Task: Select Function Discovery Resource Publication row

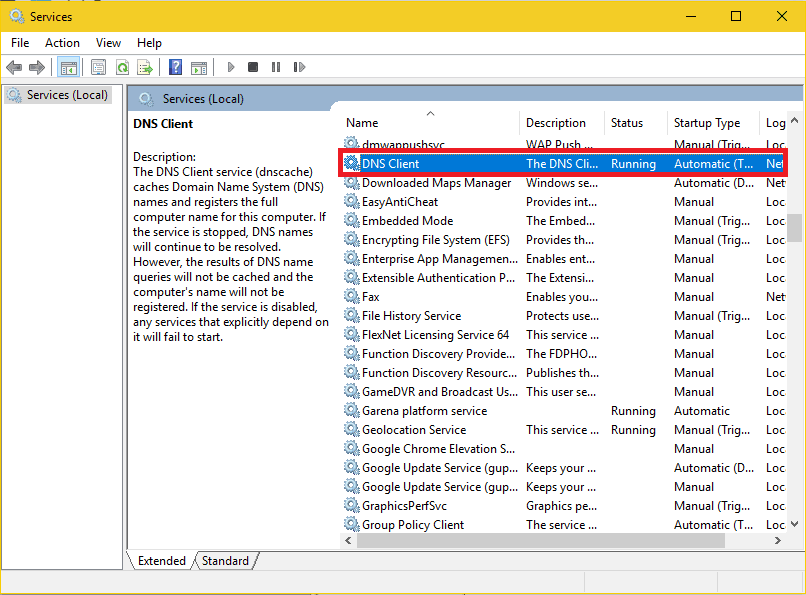Action: click(x=564, y=373)
